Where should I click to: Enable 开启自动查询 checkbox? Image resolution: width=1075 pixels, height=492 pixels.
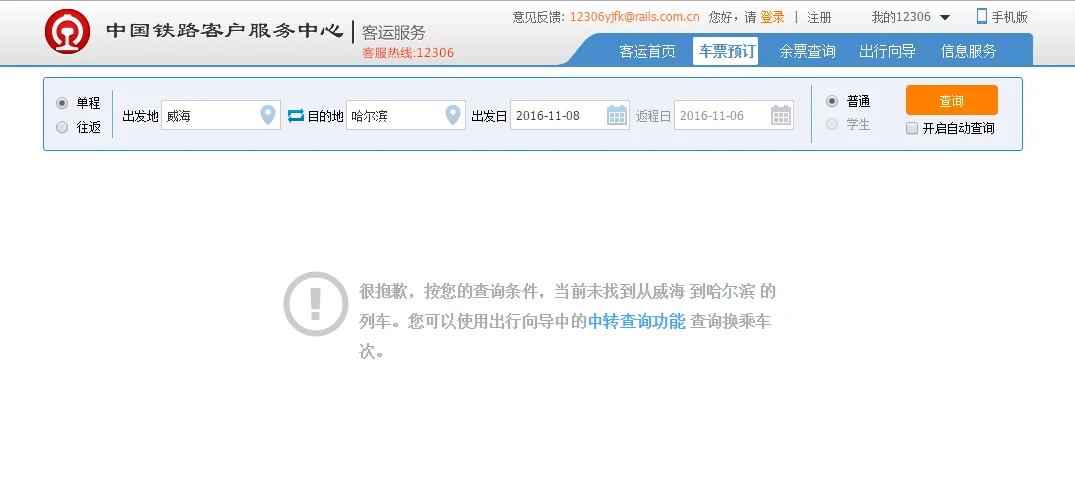912,128
